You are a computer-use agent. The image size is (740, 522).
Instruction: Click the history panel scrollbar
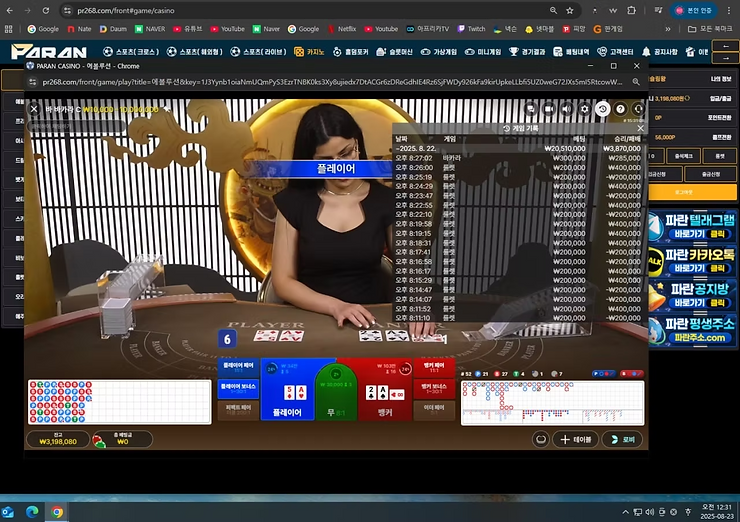[645, 163]
